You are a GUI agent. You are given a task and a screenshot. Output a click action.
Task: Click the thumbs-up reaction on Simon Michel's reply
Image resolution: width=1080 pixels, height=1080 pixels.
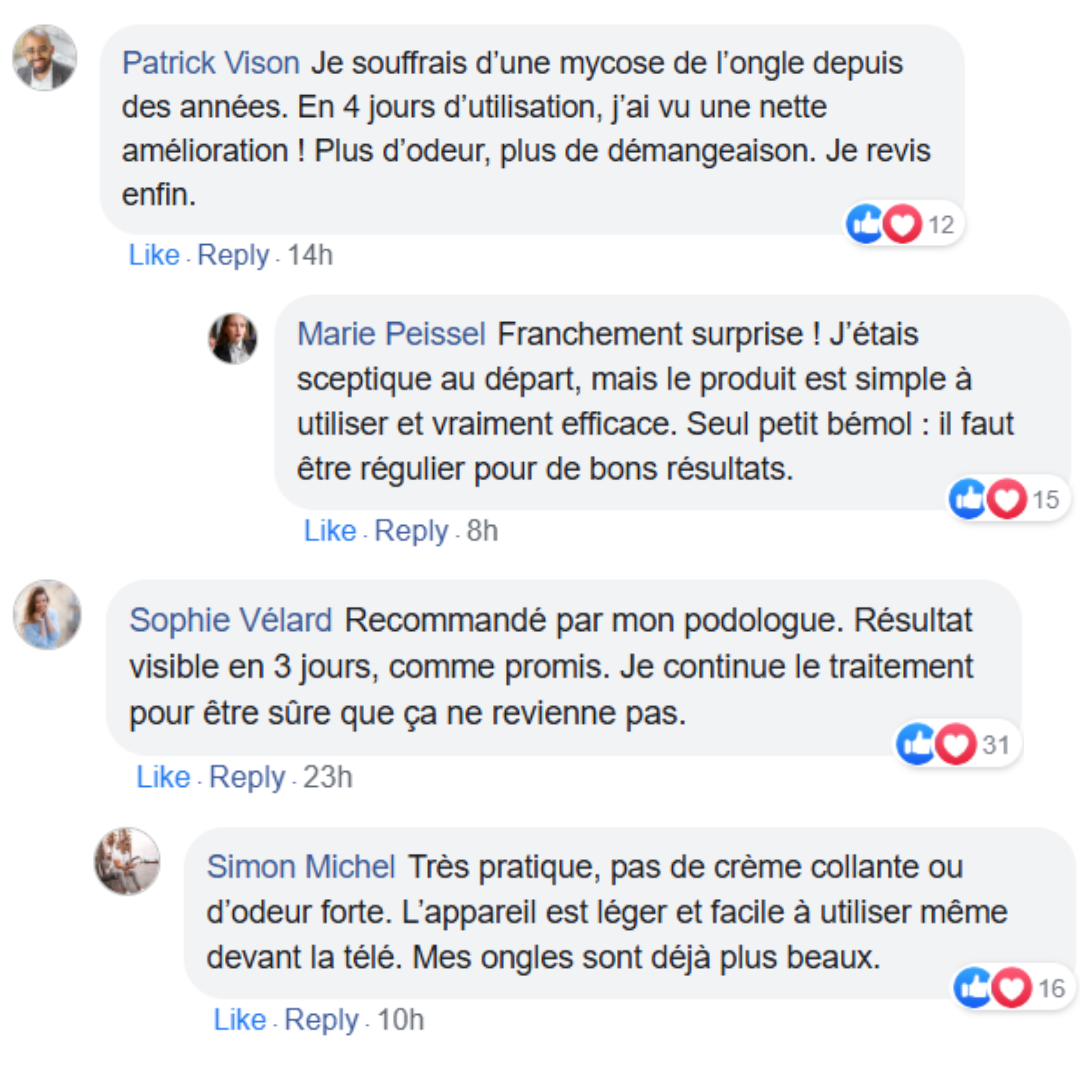975,988
